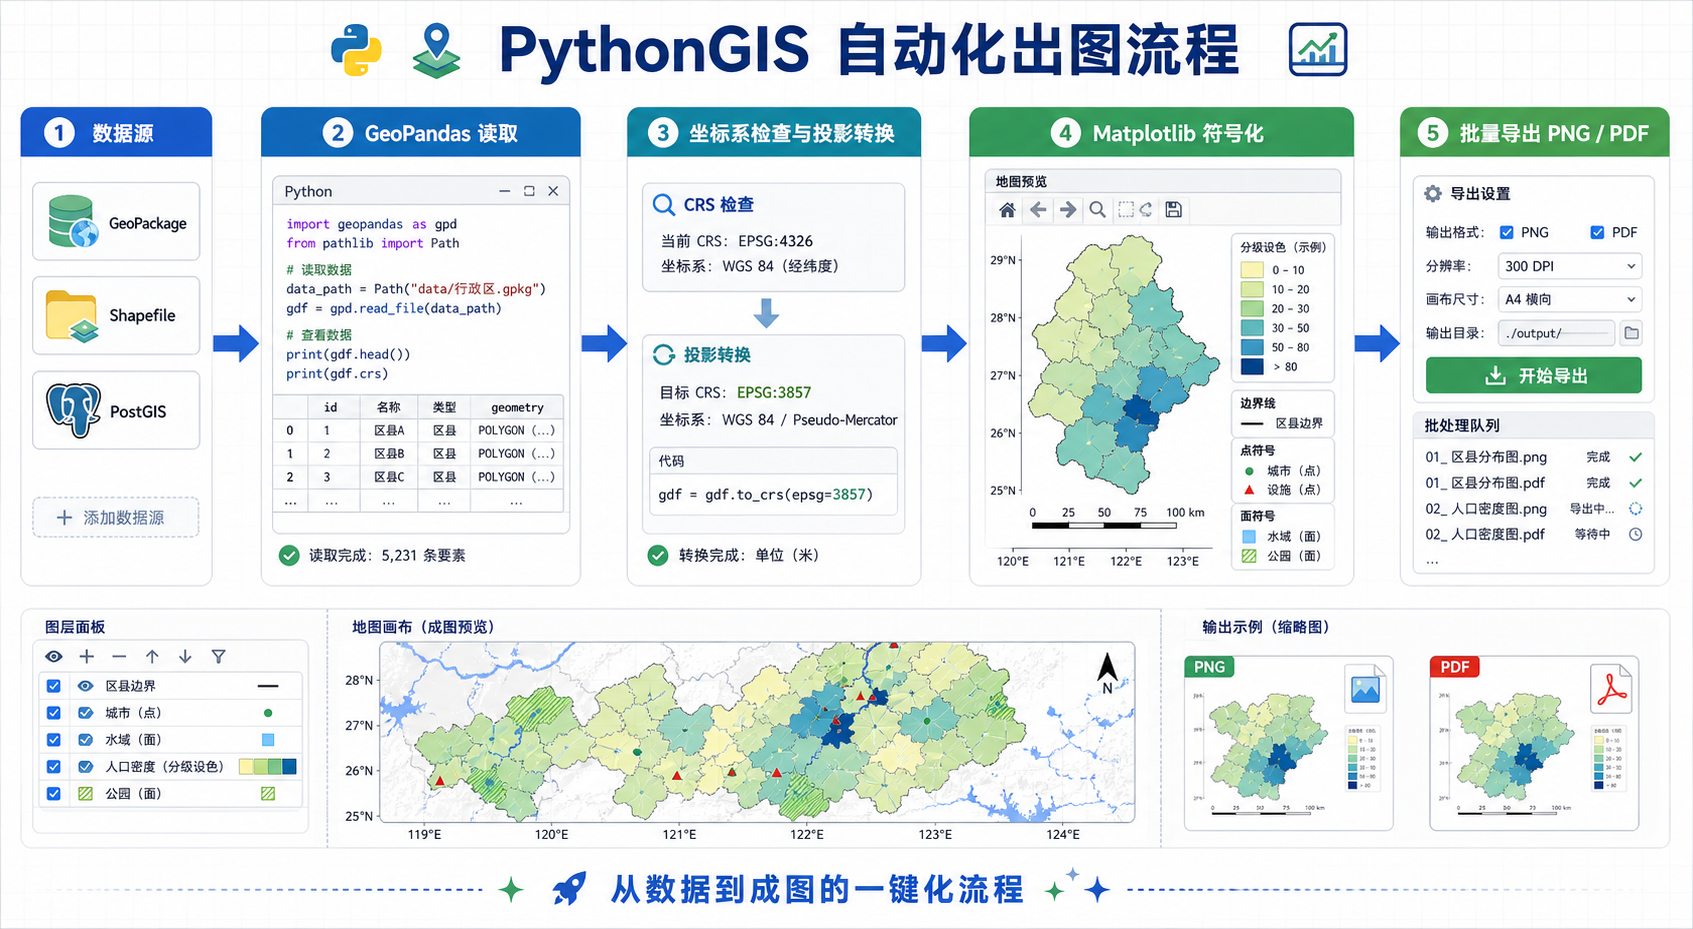Viewport: 1693px width, 929px height.
Task: Click the magnifier icon beside CRS 检查
Action: 663,205
